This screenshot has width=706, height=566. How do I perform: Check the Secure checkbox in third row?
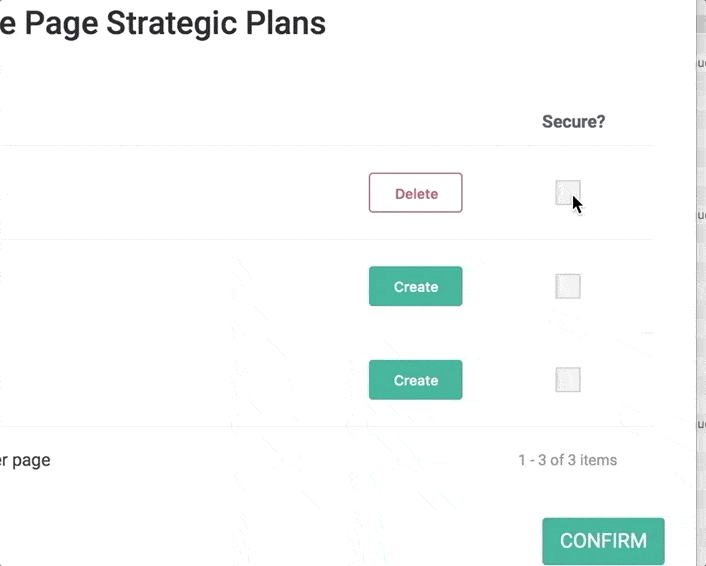(x=567, y=380)
